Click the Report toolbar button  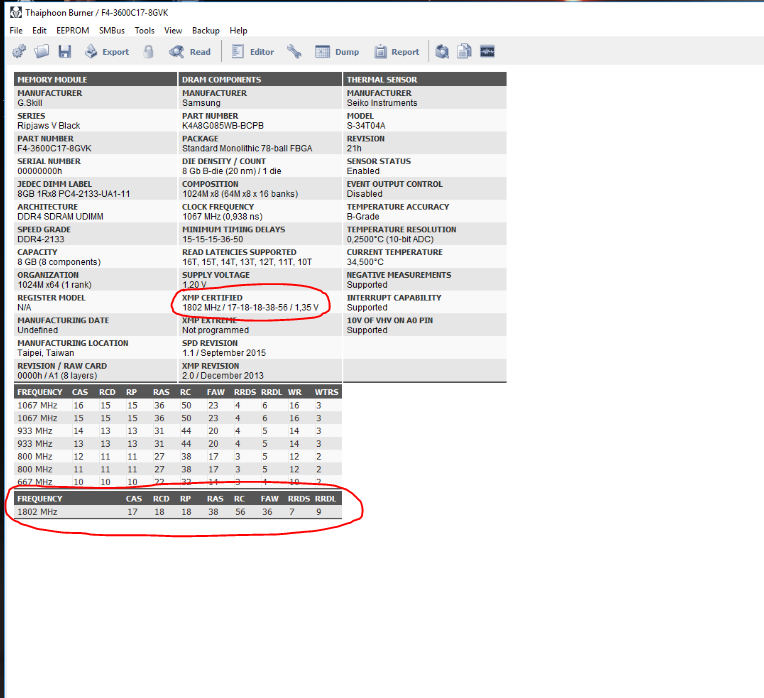click(397, 52)
